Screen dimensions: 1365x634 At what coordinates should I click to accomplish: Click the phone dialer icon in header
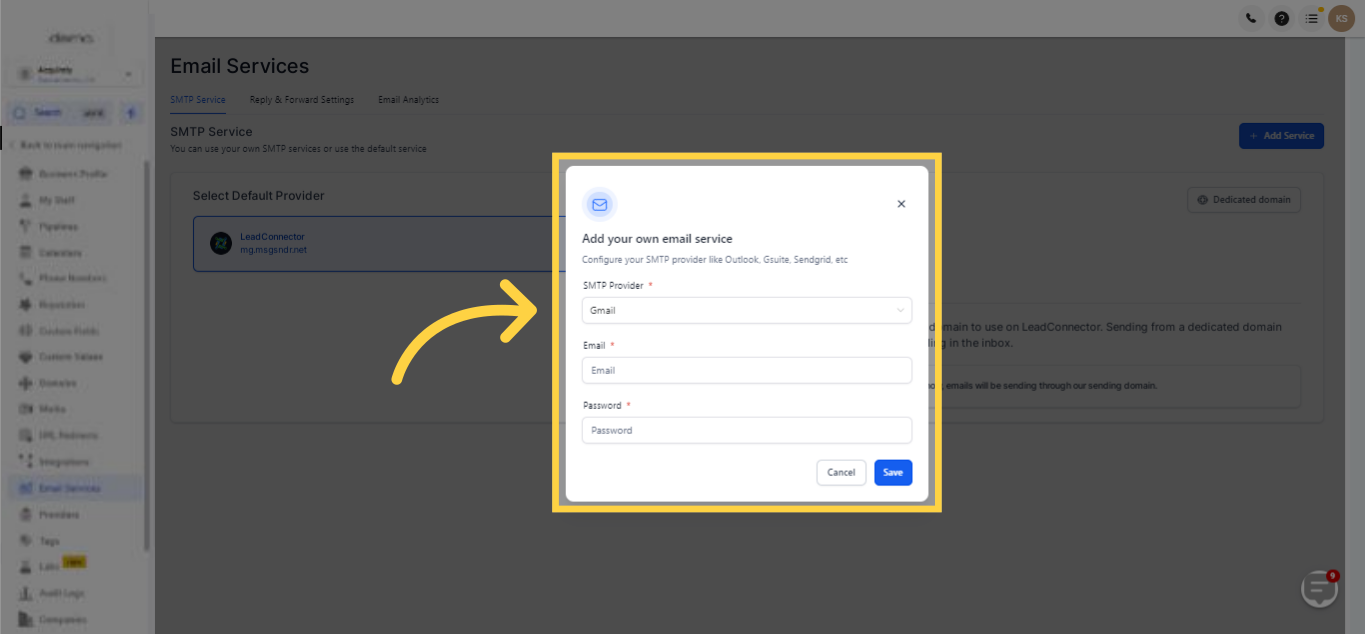pyautogui.click(x=1251, y=18)
